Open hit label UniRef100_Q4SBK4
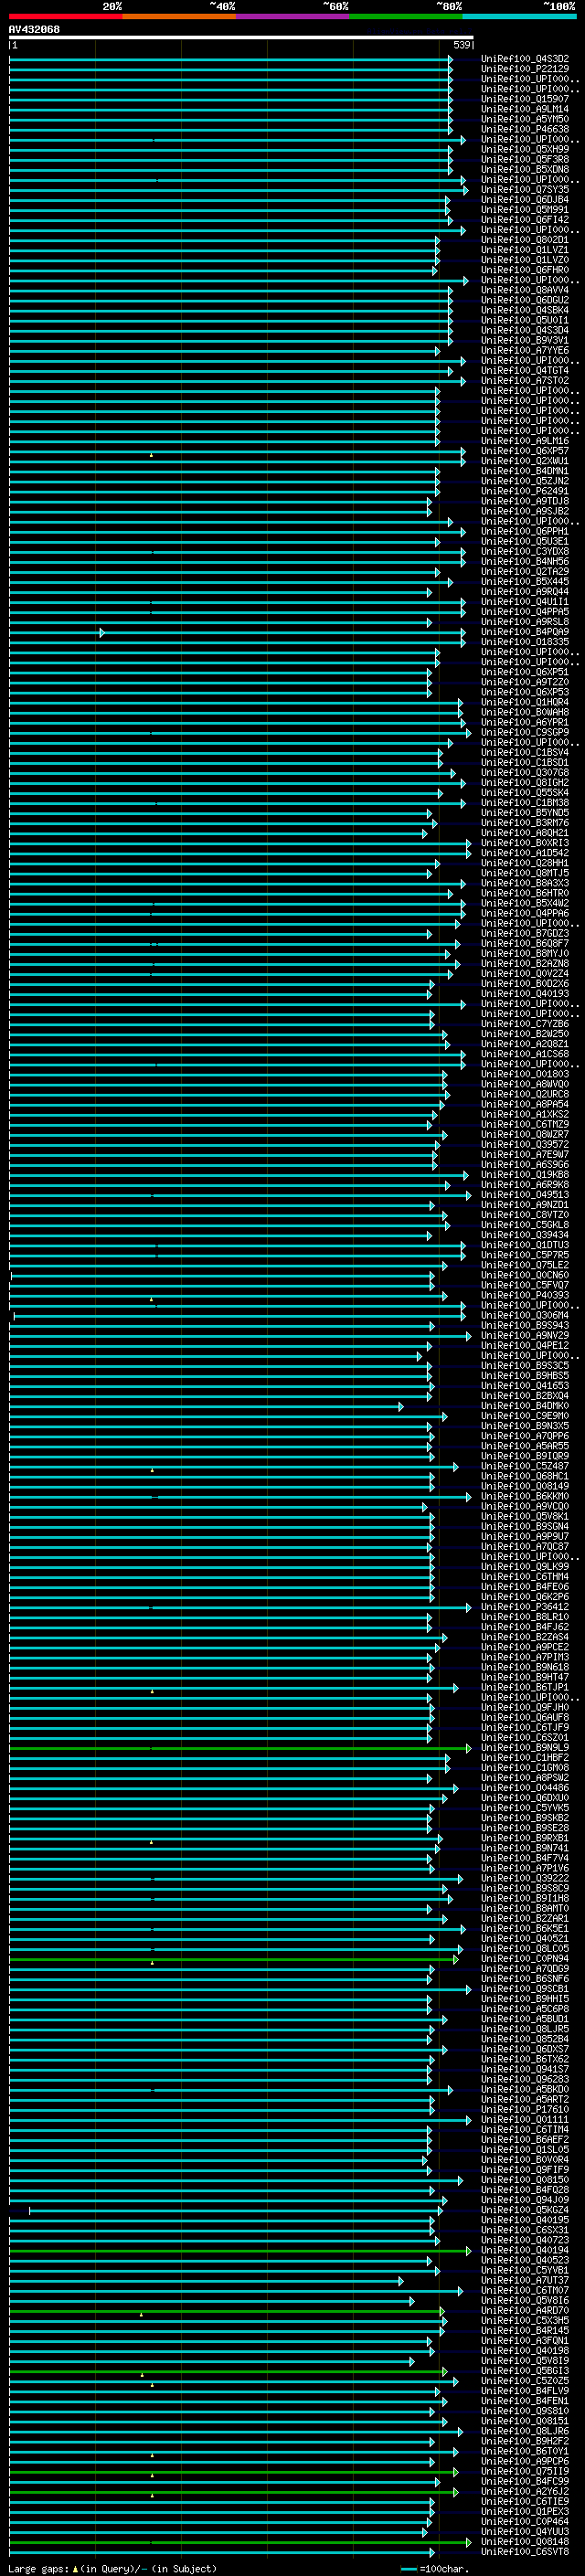Viewport: 585px width, 2576px height. (525, 310)
